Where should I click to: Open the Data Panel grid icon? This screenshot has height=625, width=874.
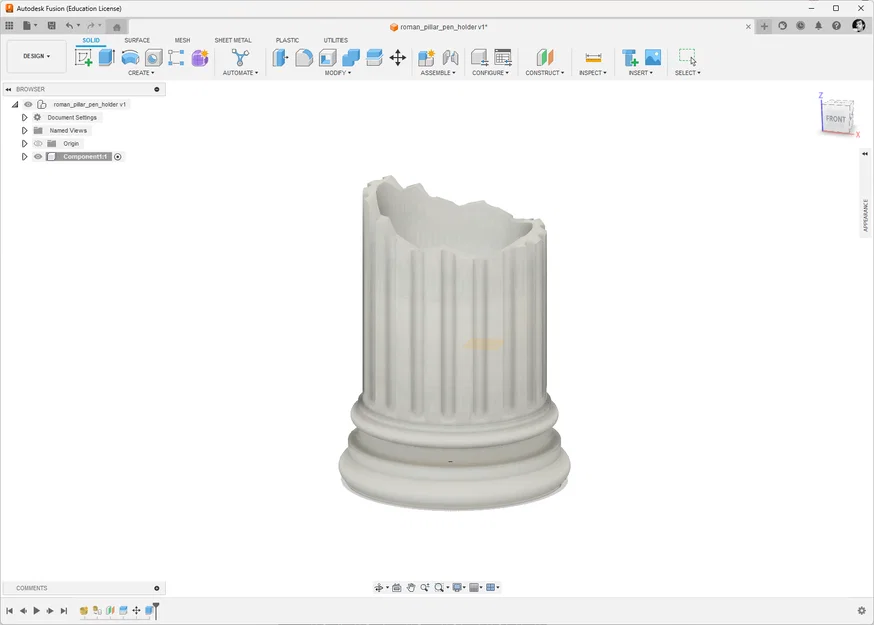[9, 26]
